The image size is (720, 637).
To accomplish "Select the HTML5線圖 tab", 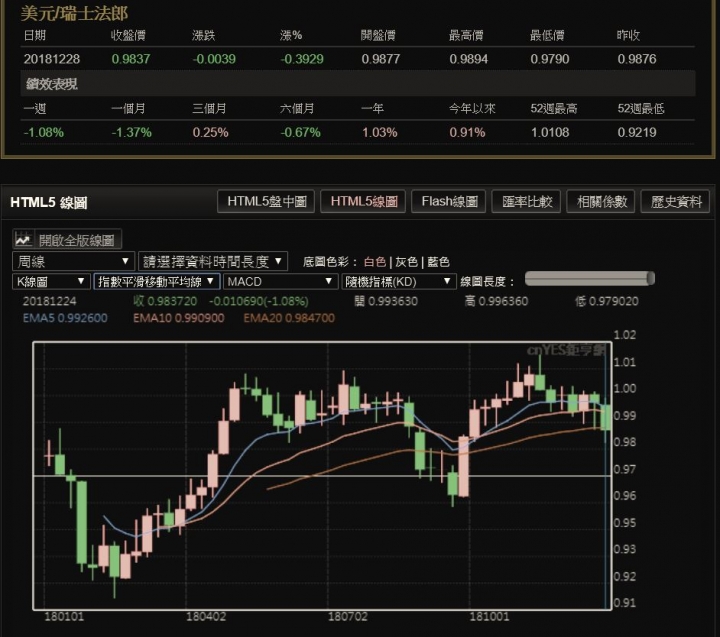I will pos(363,202).
